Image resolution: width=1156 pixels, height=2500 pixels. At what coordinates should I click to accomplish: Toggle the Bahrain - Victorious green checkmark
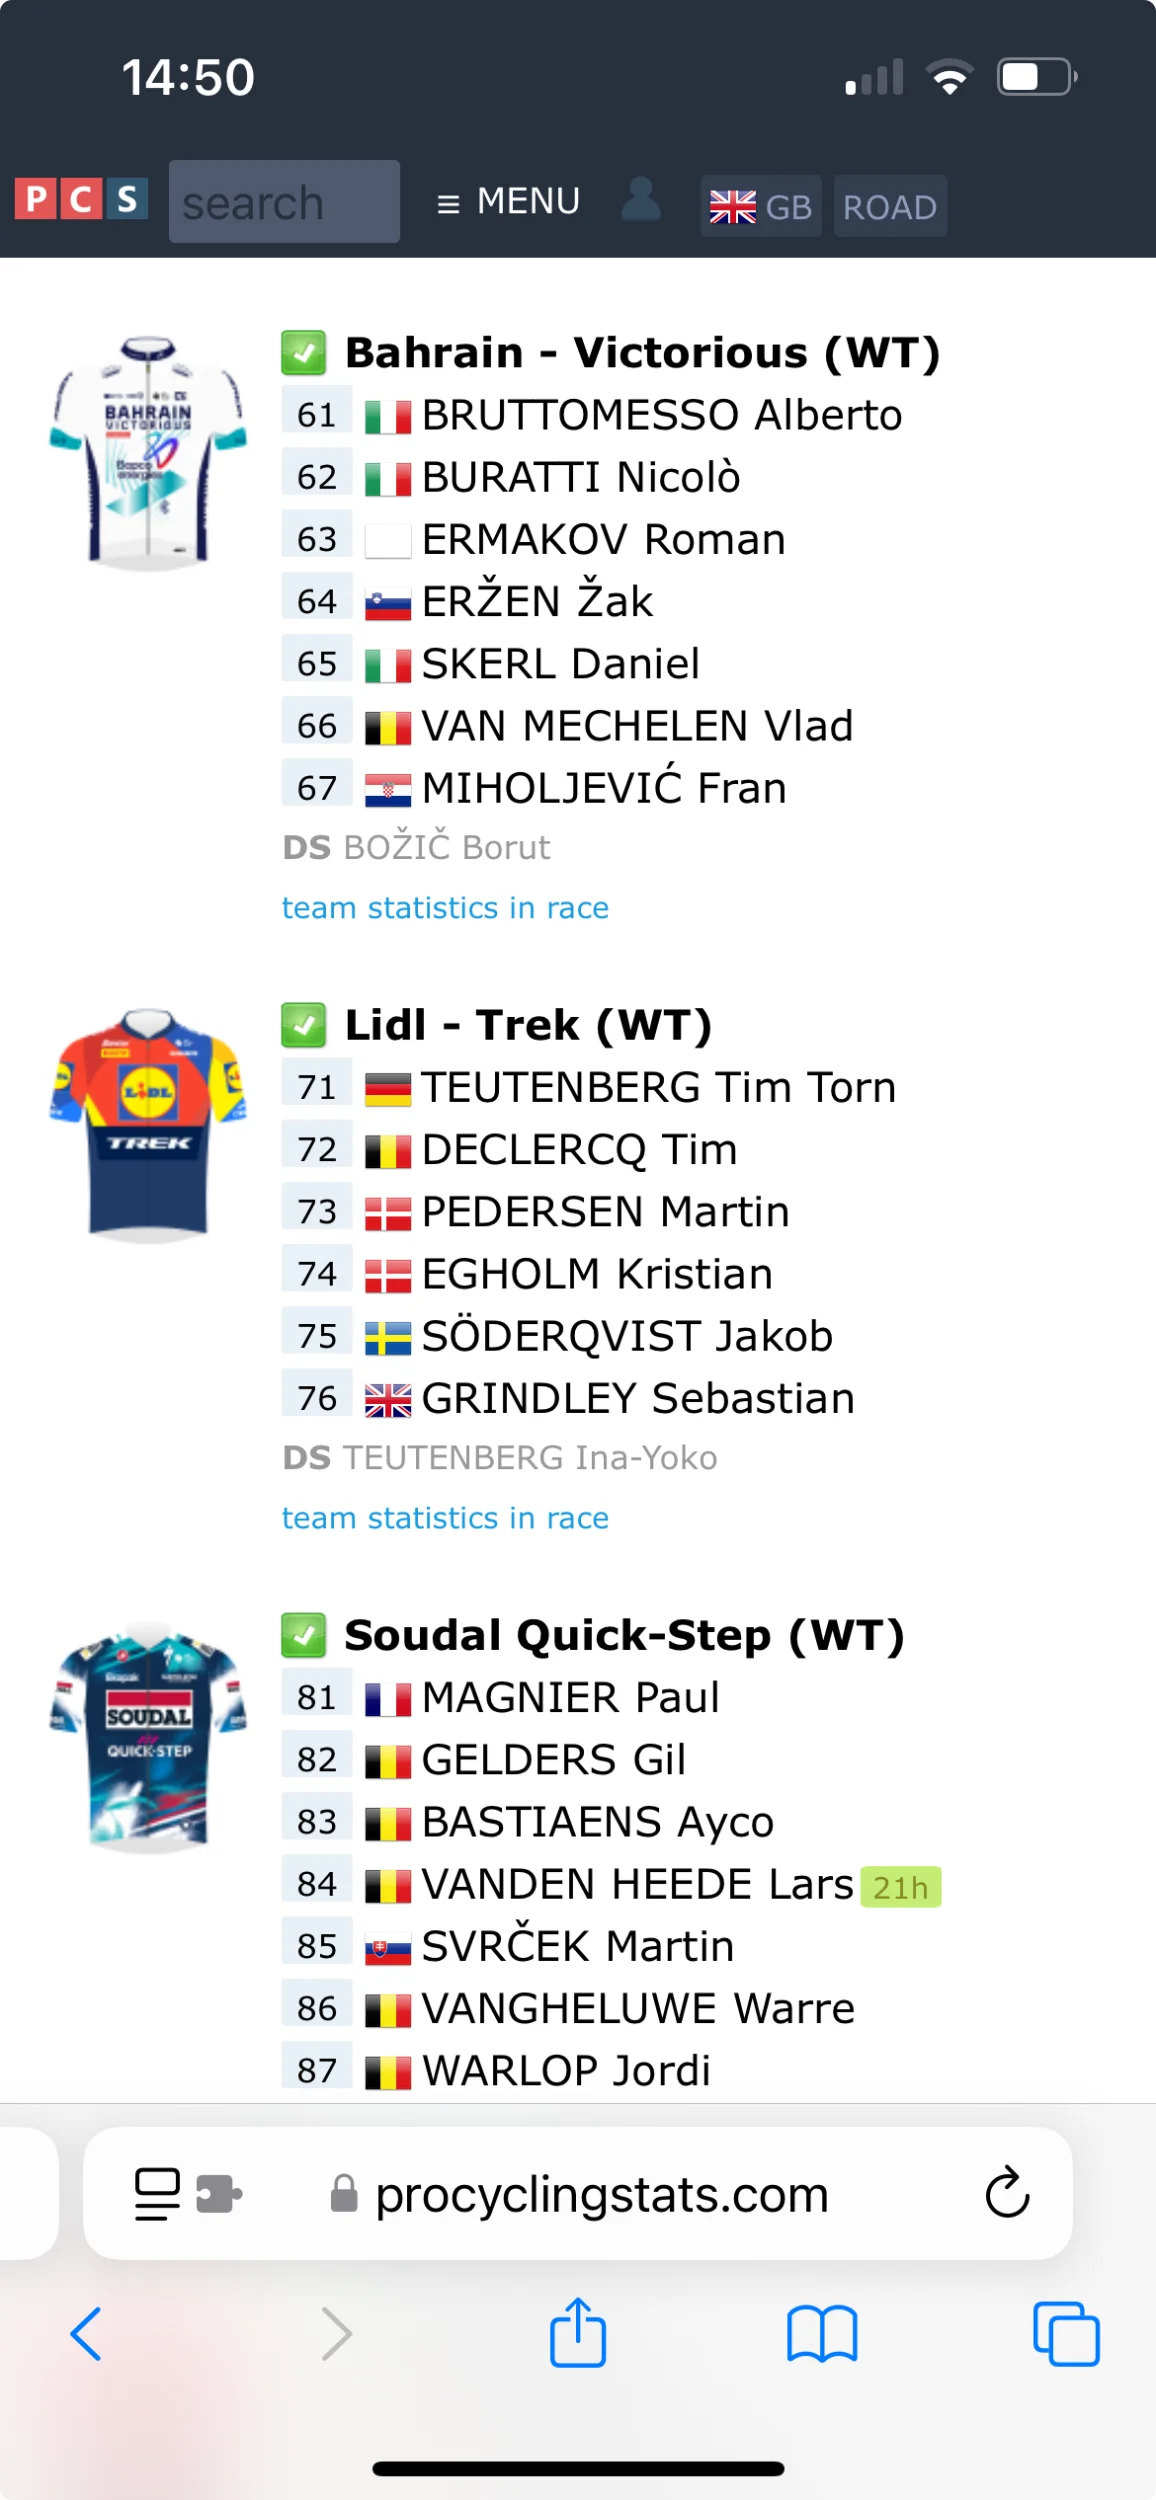(x=303, y=353)
